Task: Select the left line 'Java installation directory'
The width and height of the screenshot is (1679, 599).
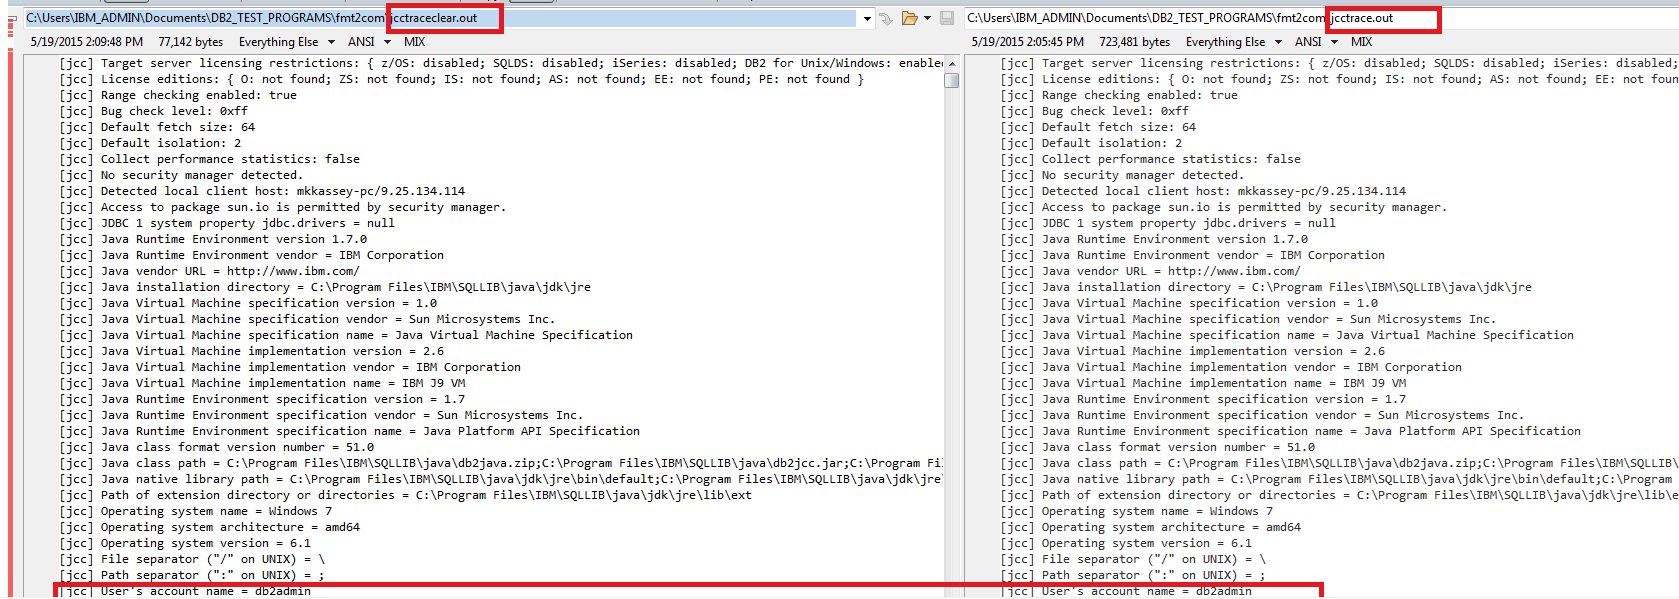Action: click(x=325, y=287)
